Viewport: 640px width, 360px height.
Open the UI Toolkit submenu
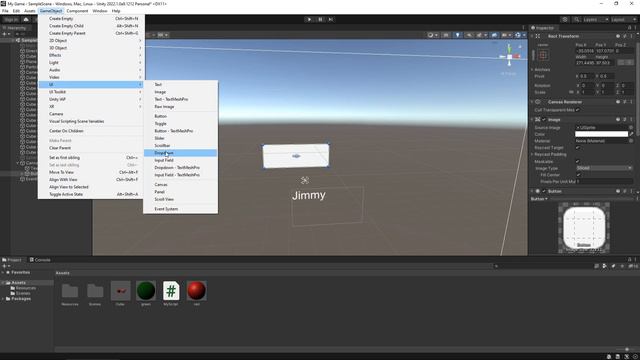[91, 92]
